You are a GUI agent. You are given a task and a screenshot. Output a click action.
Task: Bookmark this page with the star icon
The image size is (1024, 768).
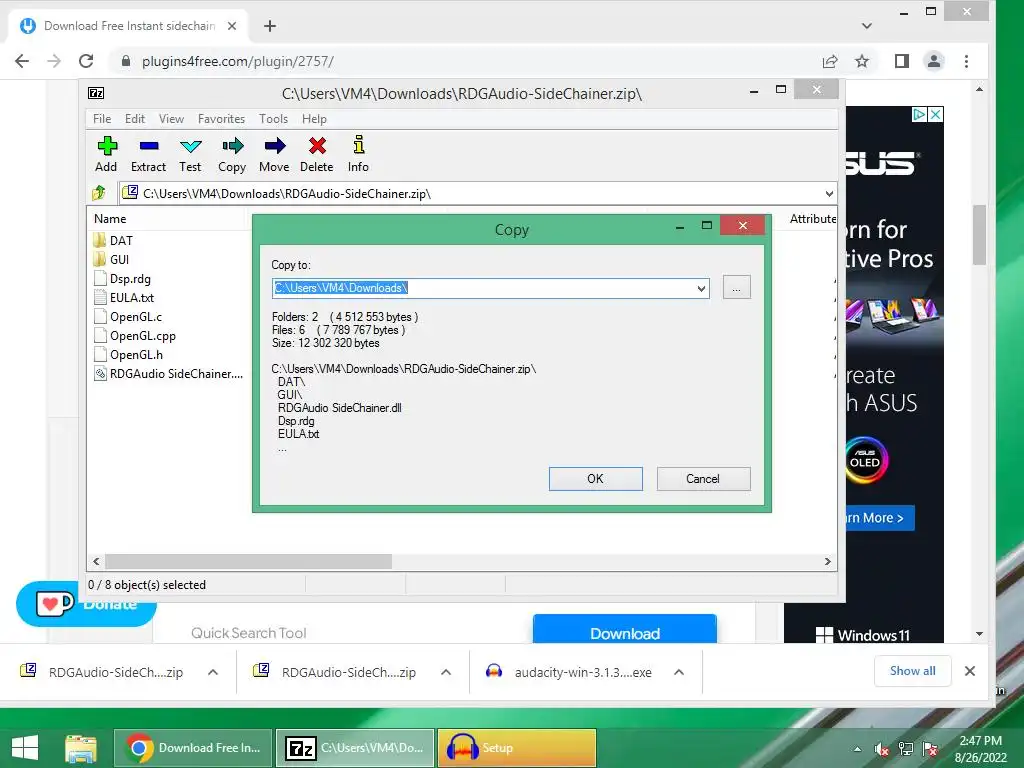pos(862,61)
